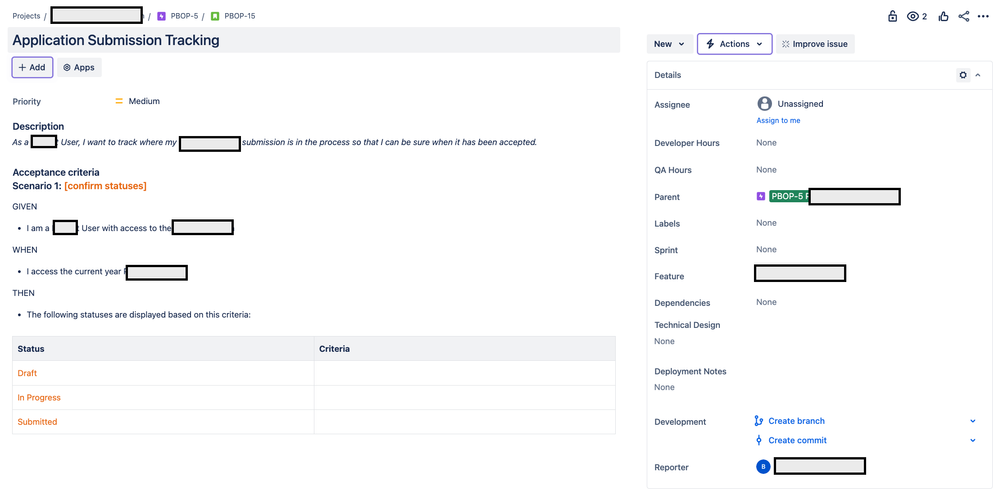Click the commit icon beside Create commit
The width and height of the screenshot is (999, 491).
(x=759, y=440)
